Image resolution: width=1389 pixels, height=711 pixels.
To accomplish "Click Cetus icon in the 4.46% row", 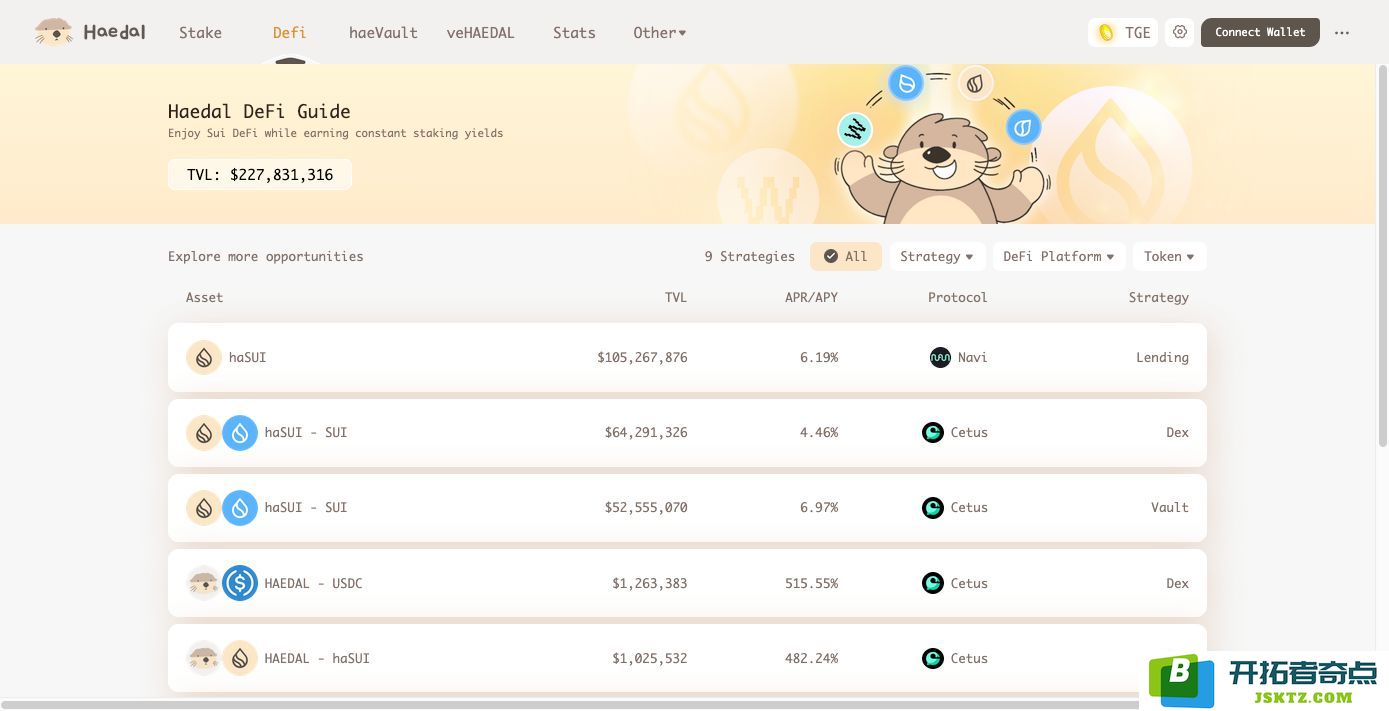I will pyautogui.click(x=933, y=432).
